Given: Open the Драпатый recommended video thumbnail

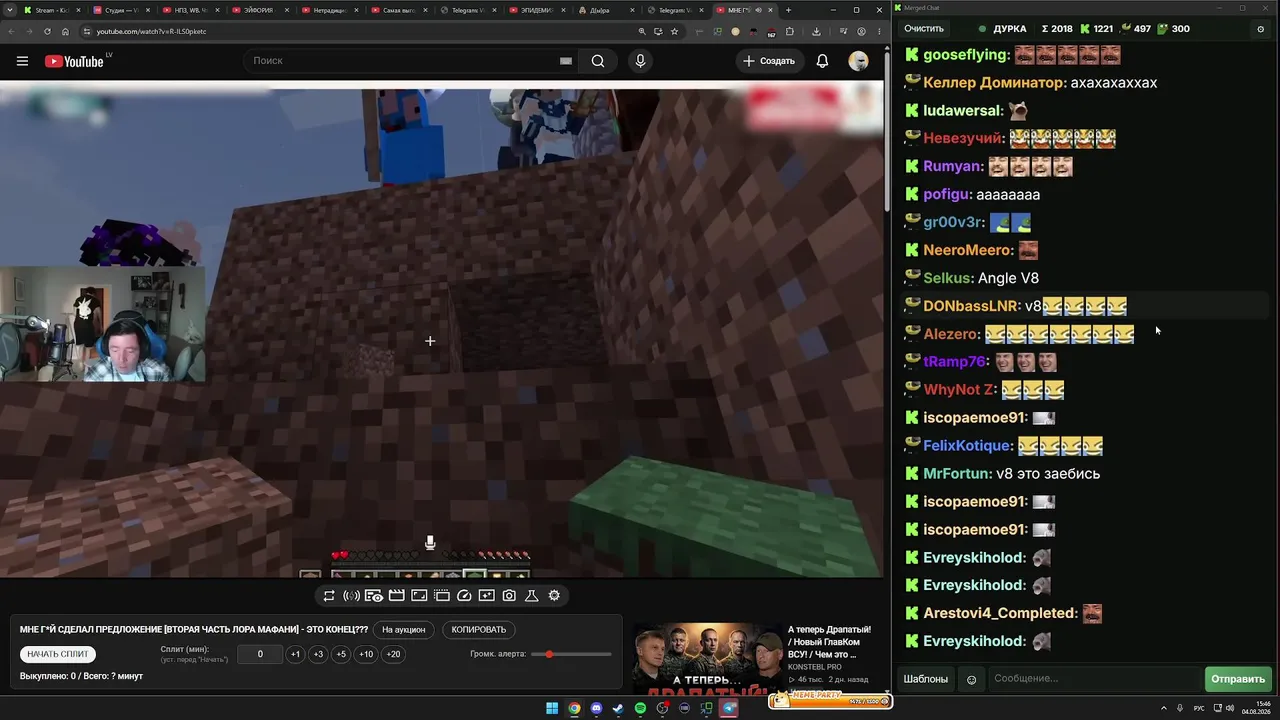Looking at the screenshot, I should pyautogui.click(x=706, y=658).
